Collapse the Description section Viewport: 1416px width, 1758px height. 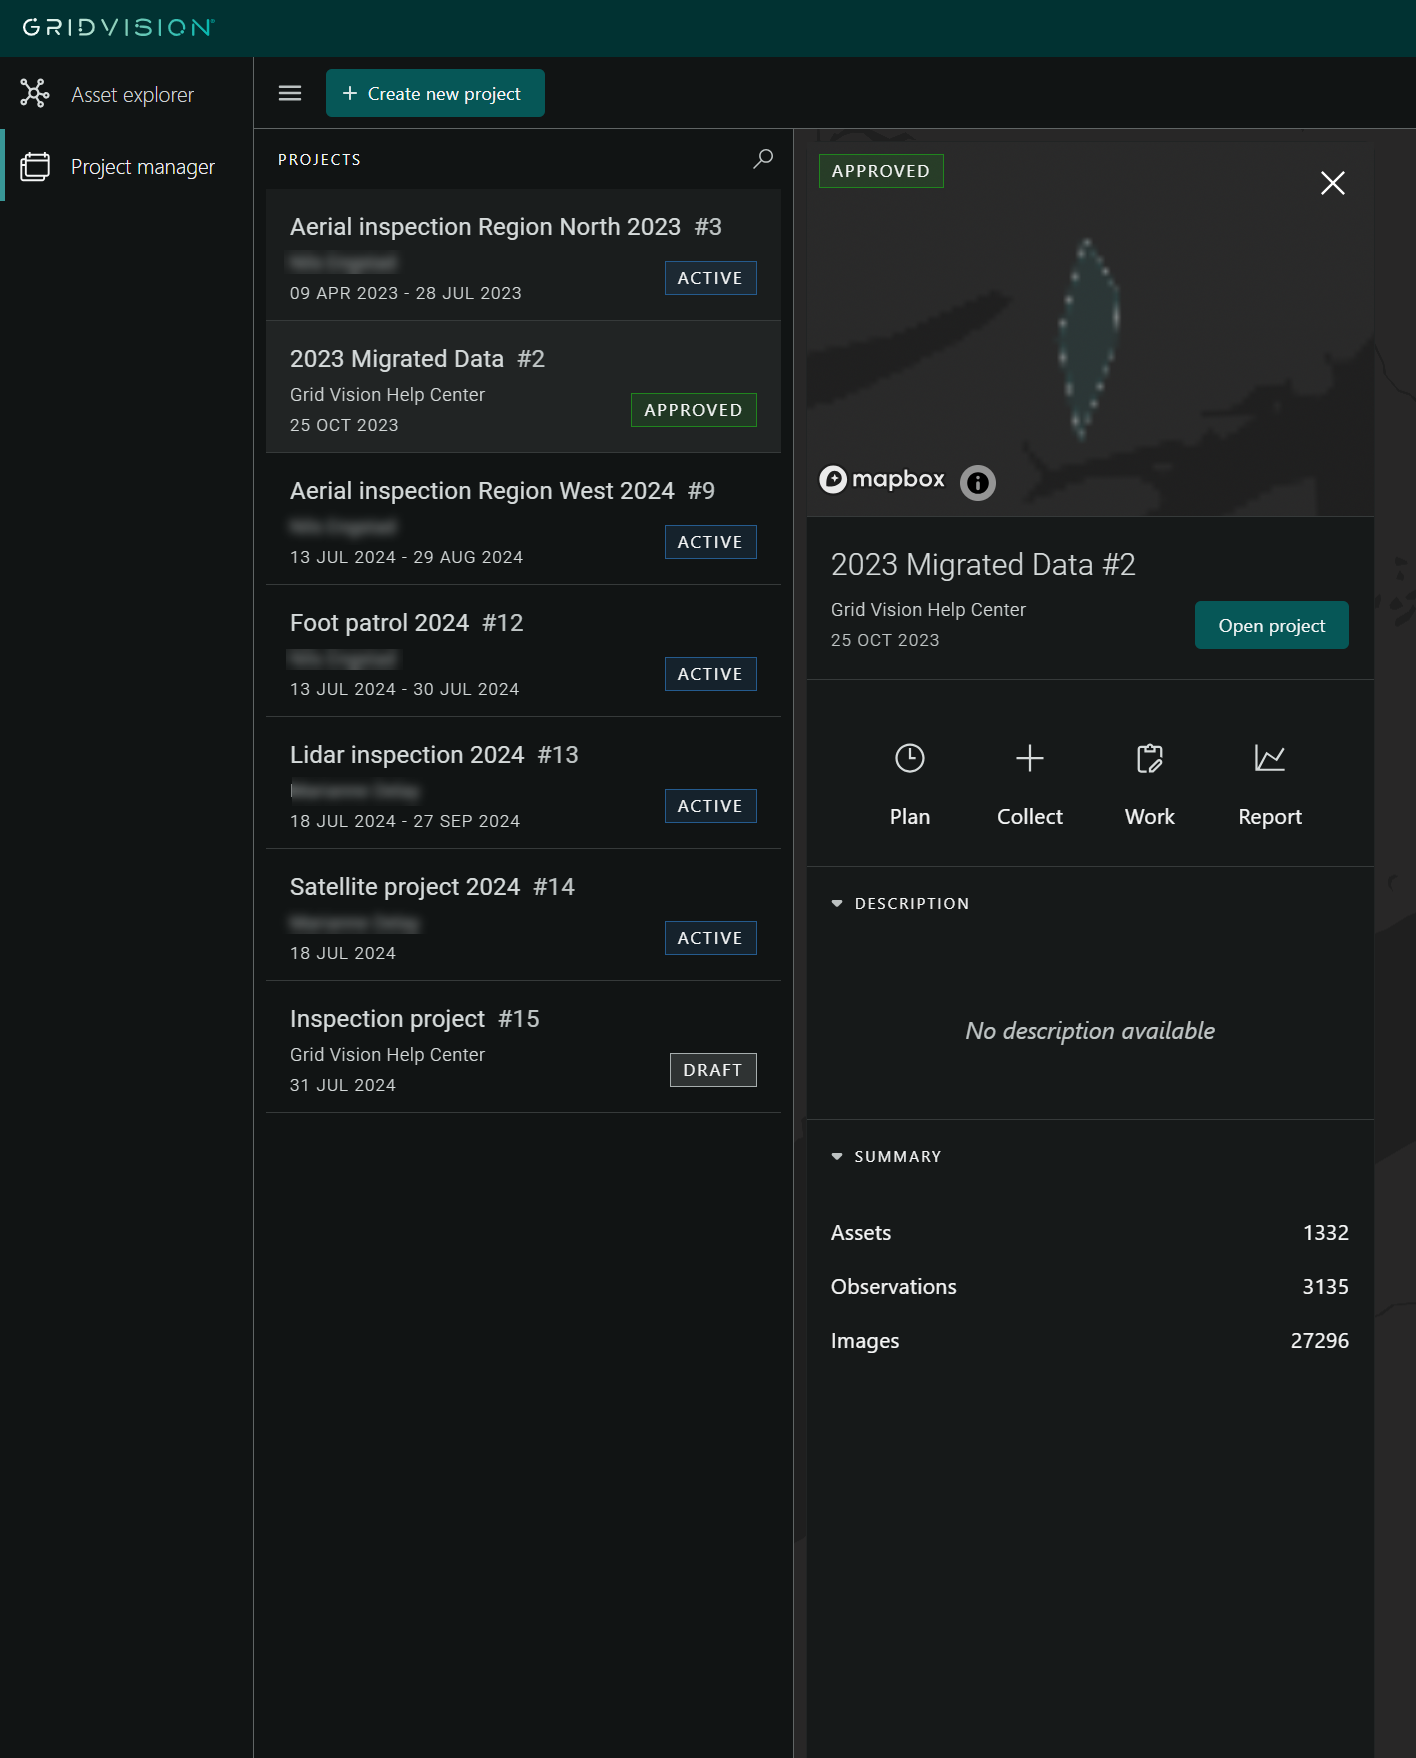pos(837,904)
